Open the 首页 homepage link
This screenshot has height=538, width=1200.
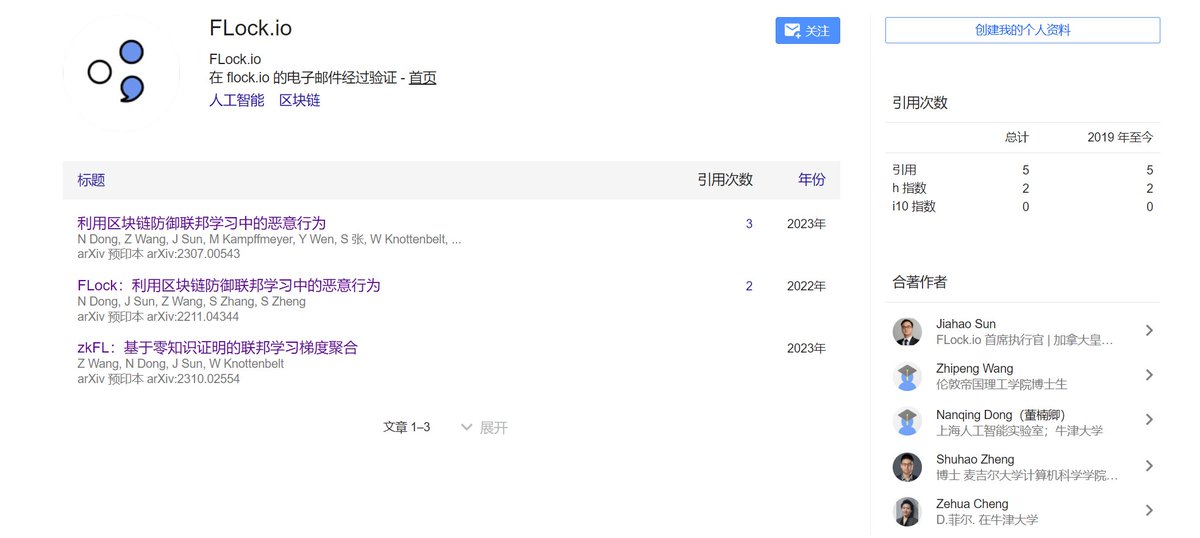click(x=422, y=78)
